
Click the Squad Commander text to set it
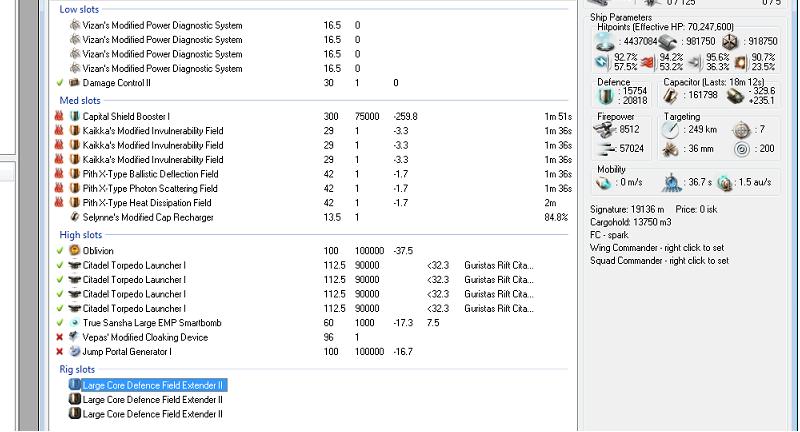[657, 260]
